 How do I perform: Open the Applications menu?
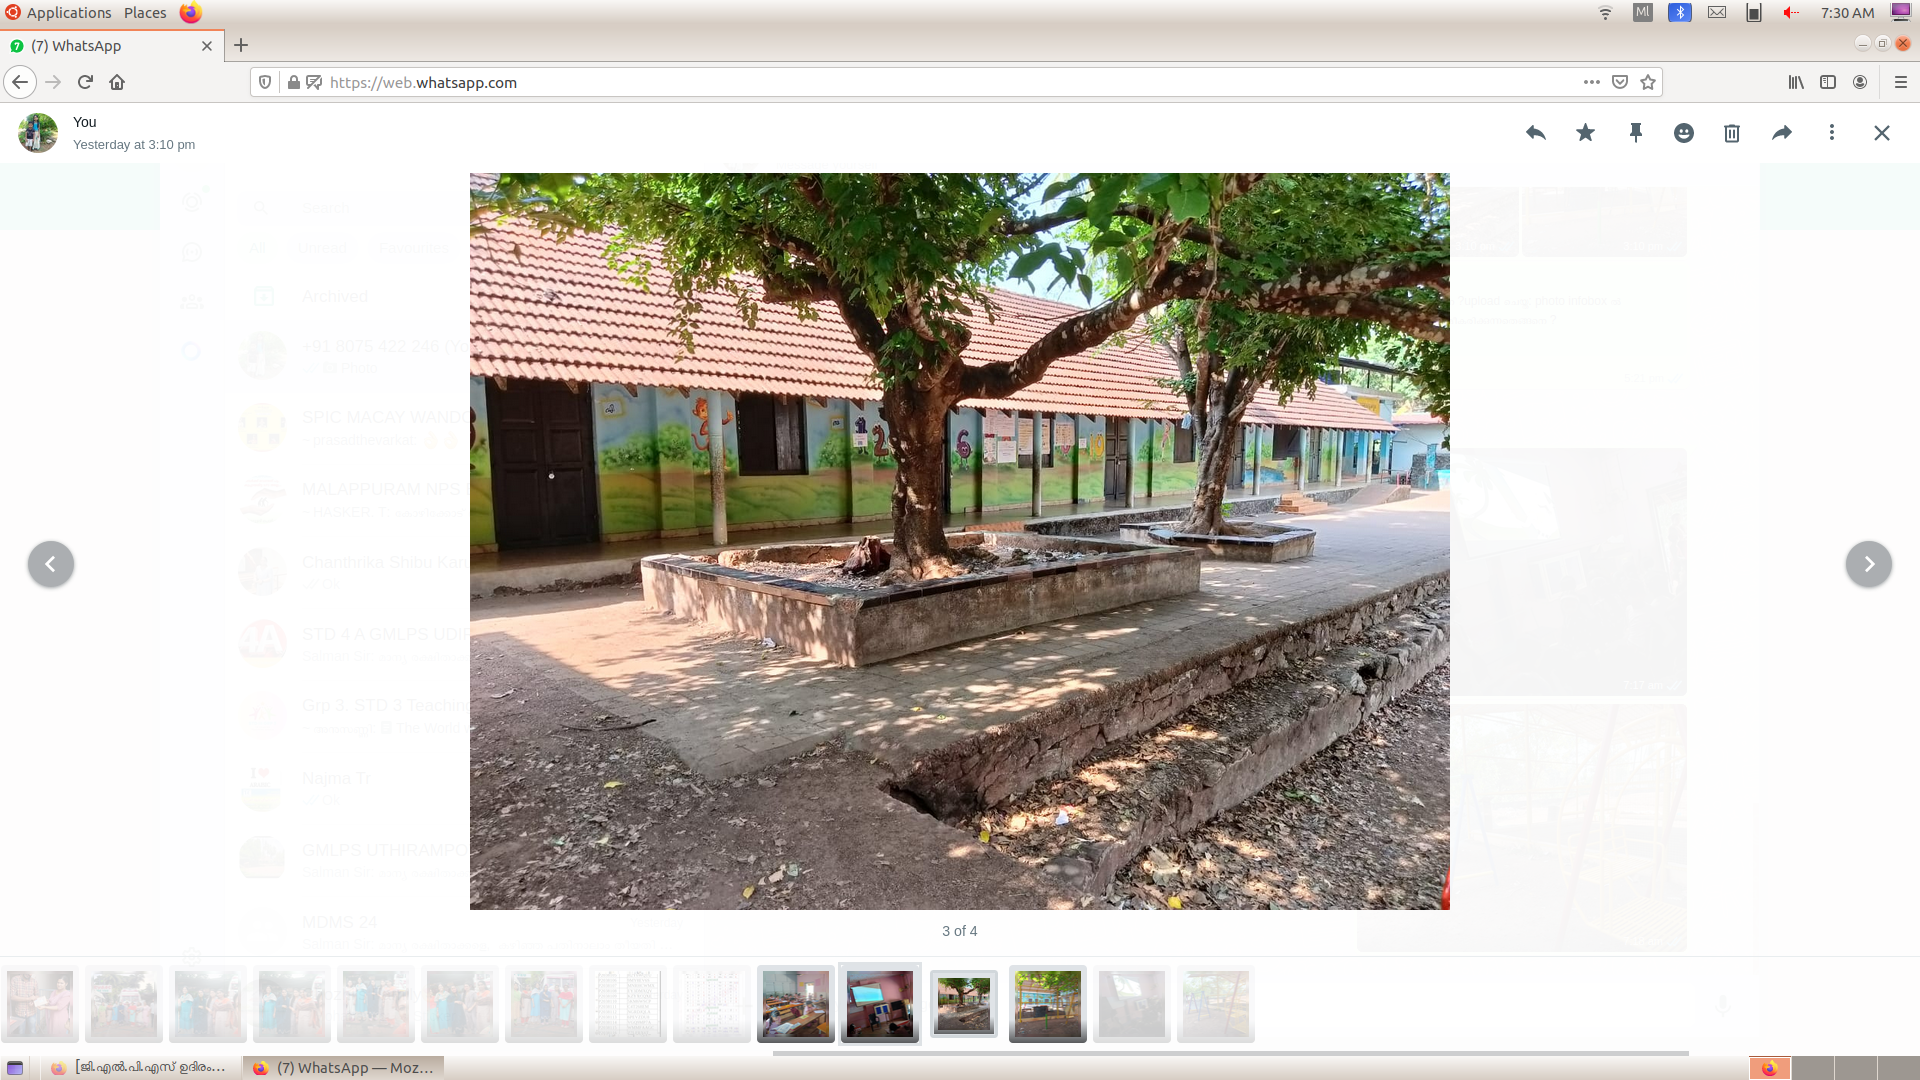(68, 13)
